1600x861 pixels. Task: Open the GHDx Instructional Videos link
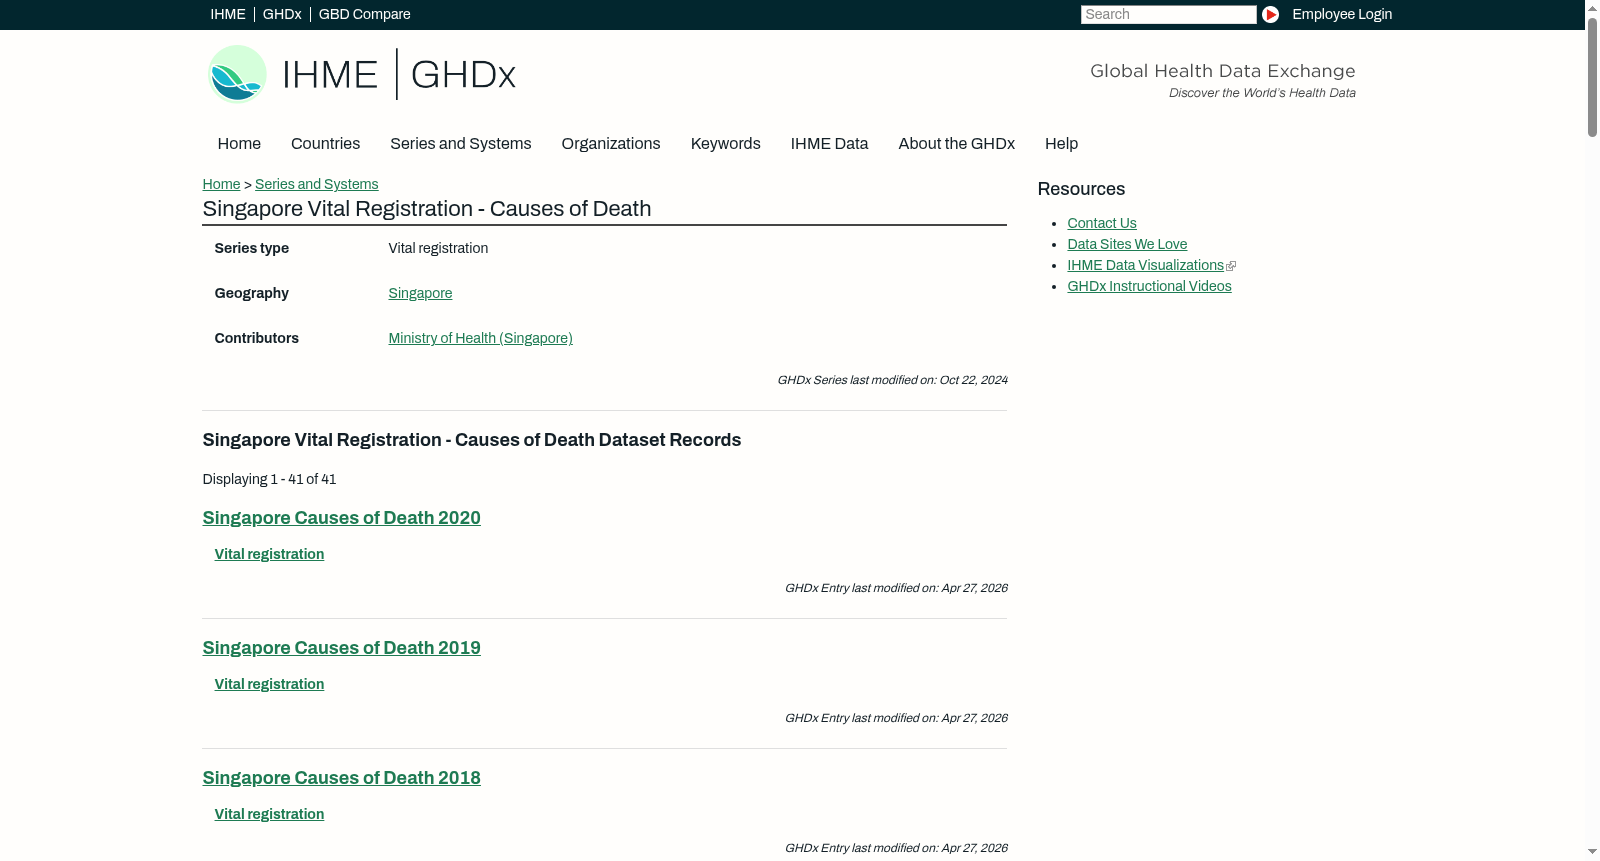click(x=1149, y=286)
